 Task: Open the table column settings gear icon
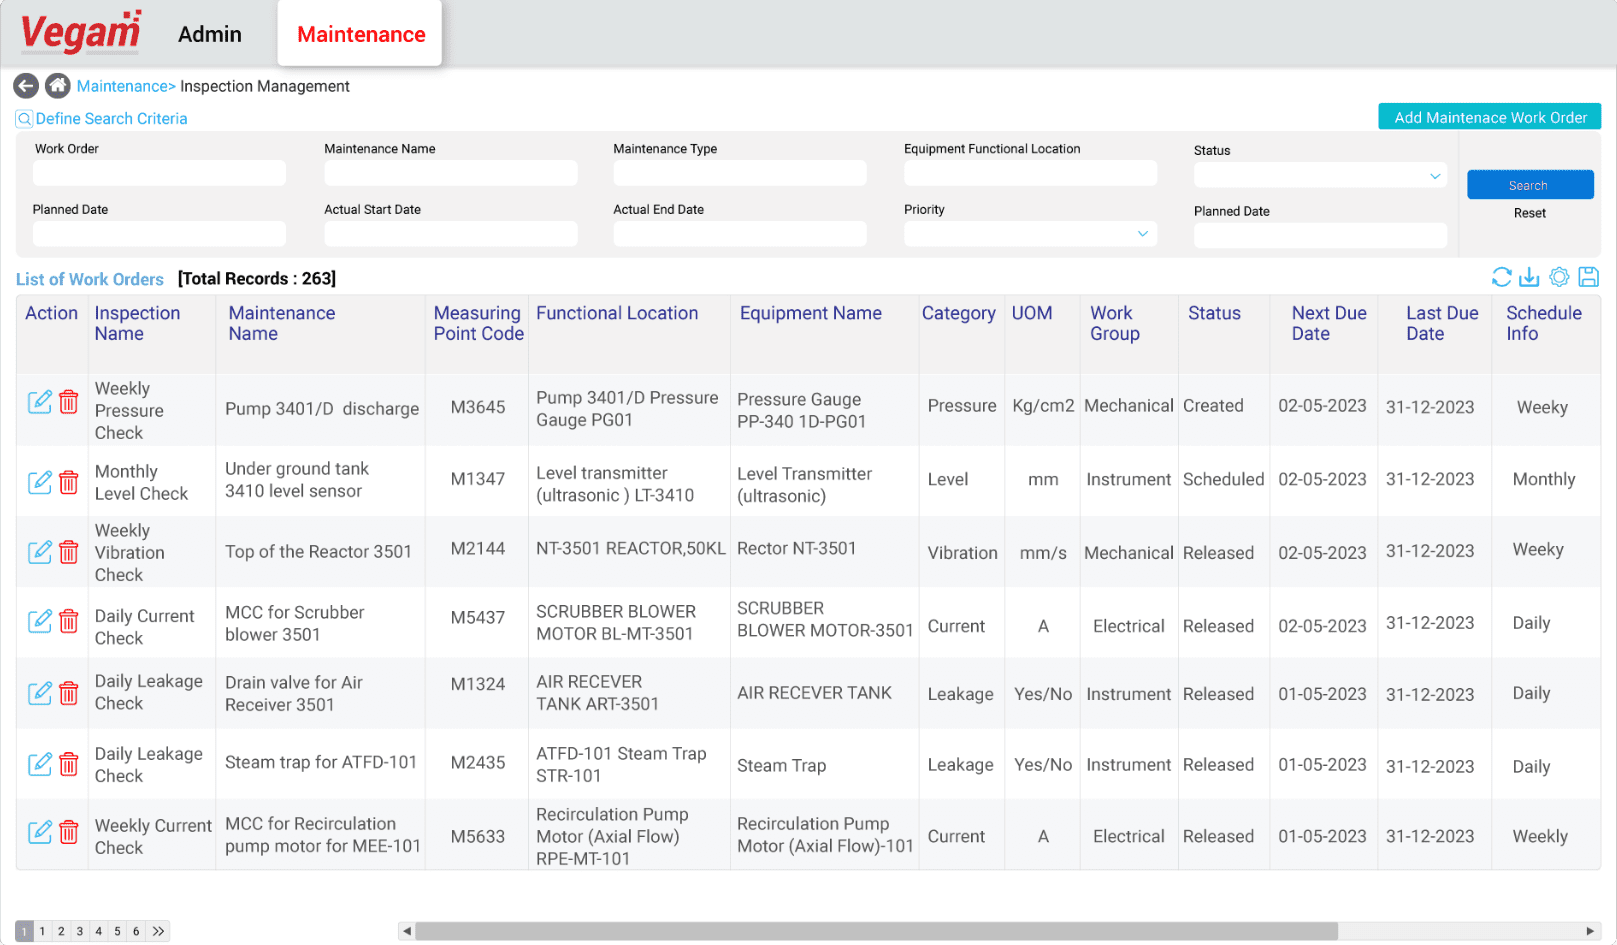1559,277
